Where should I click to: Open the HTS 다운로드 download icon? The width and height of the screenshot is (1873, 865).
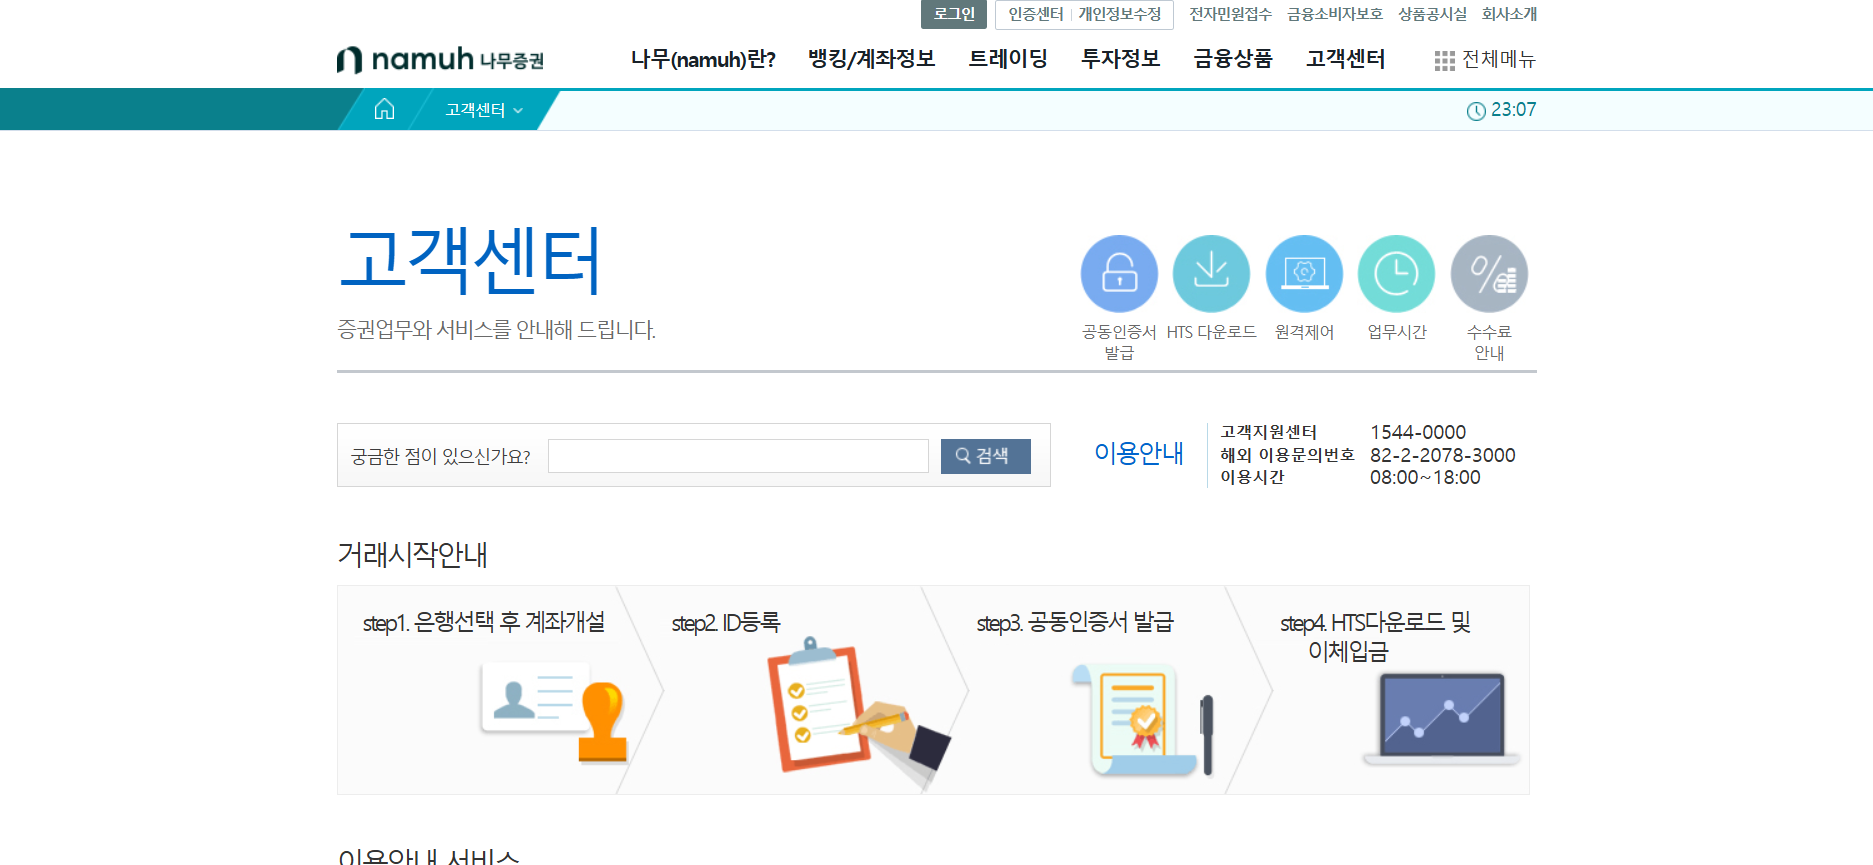tap(1211, 274)
